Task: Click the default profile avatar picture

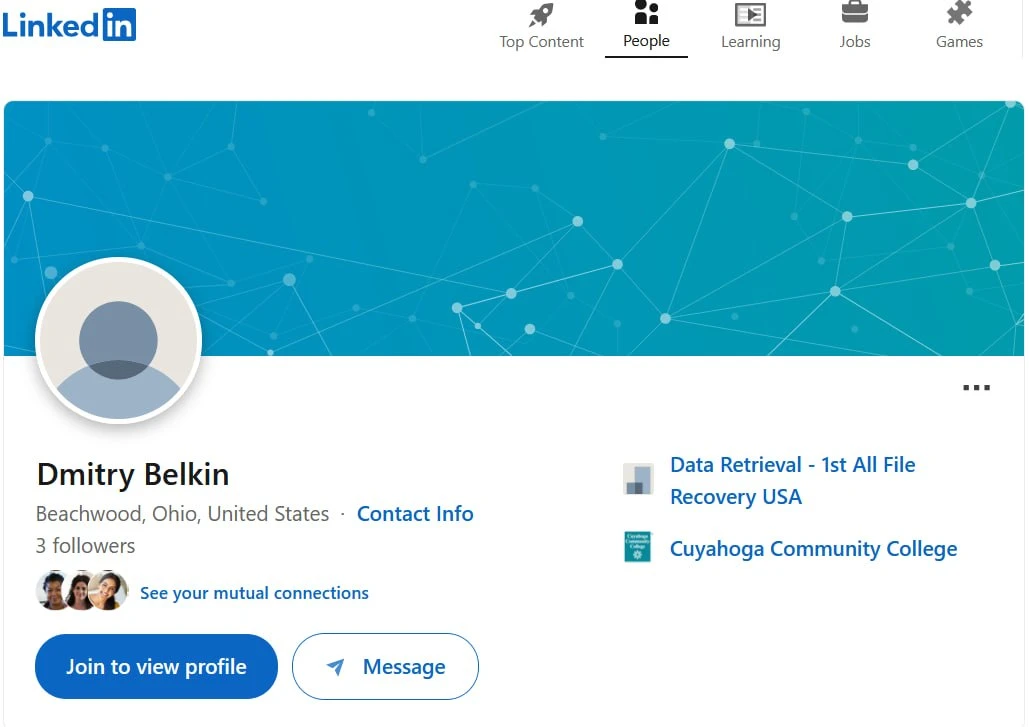Action: pyautogui.click(x=118, y=341)
